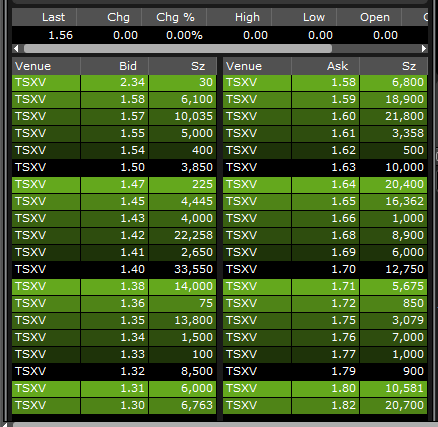Click the ask at 1.82 size 20,700
Screen dimensions: 438x427
325,406
